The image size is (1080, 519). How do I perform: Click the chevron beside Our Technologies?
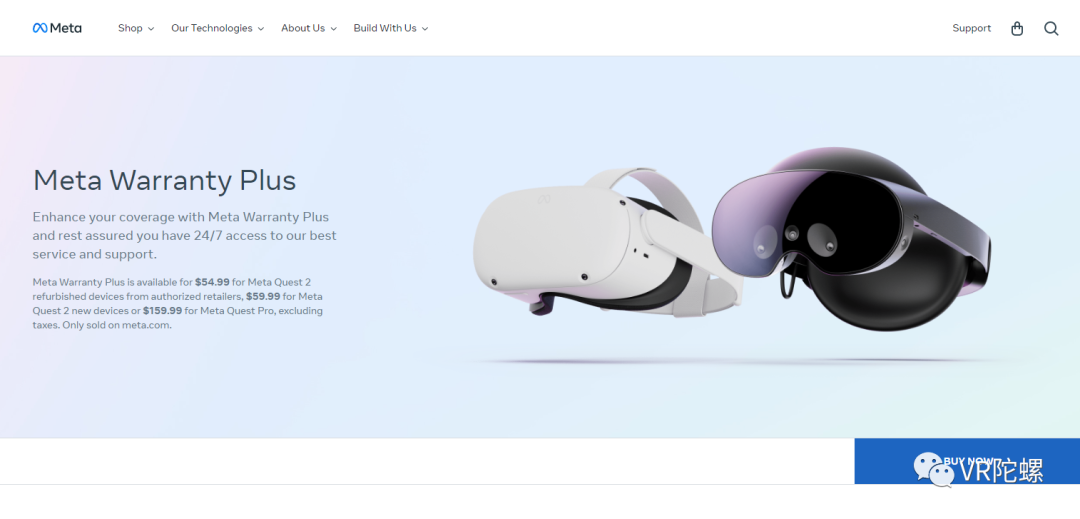261,29
